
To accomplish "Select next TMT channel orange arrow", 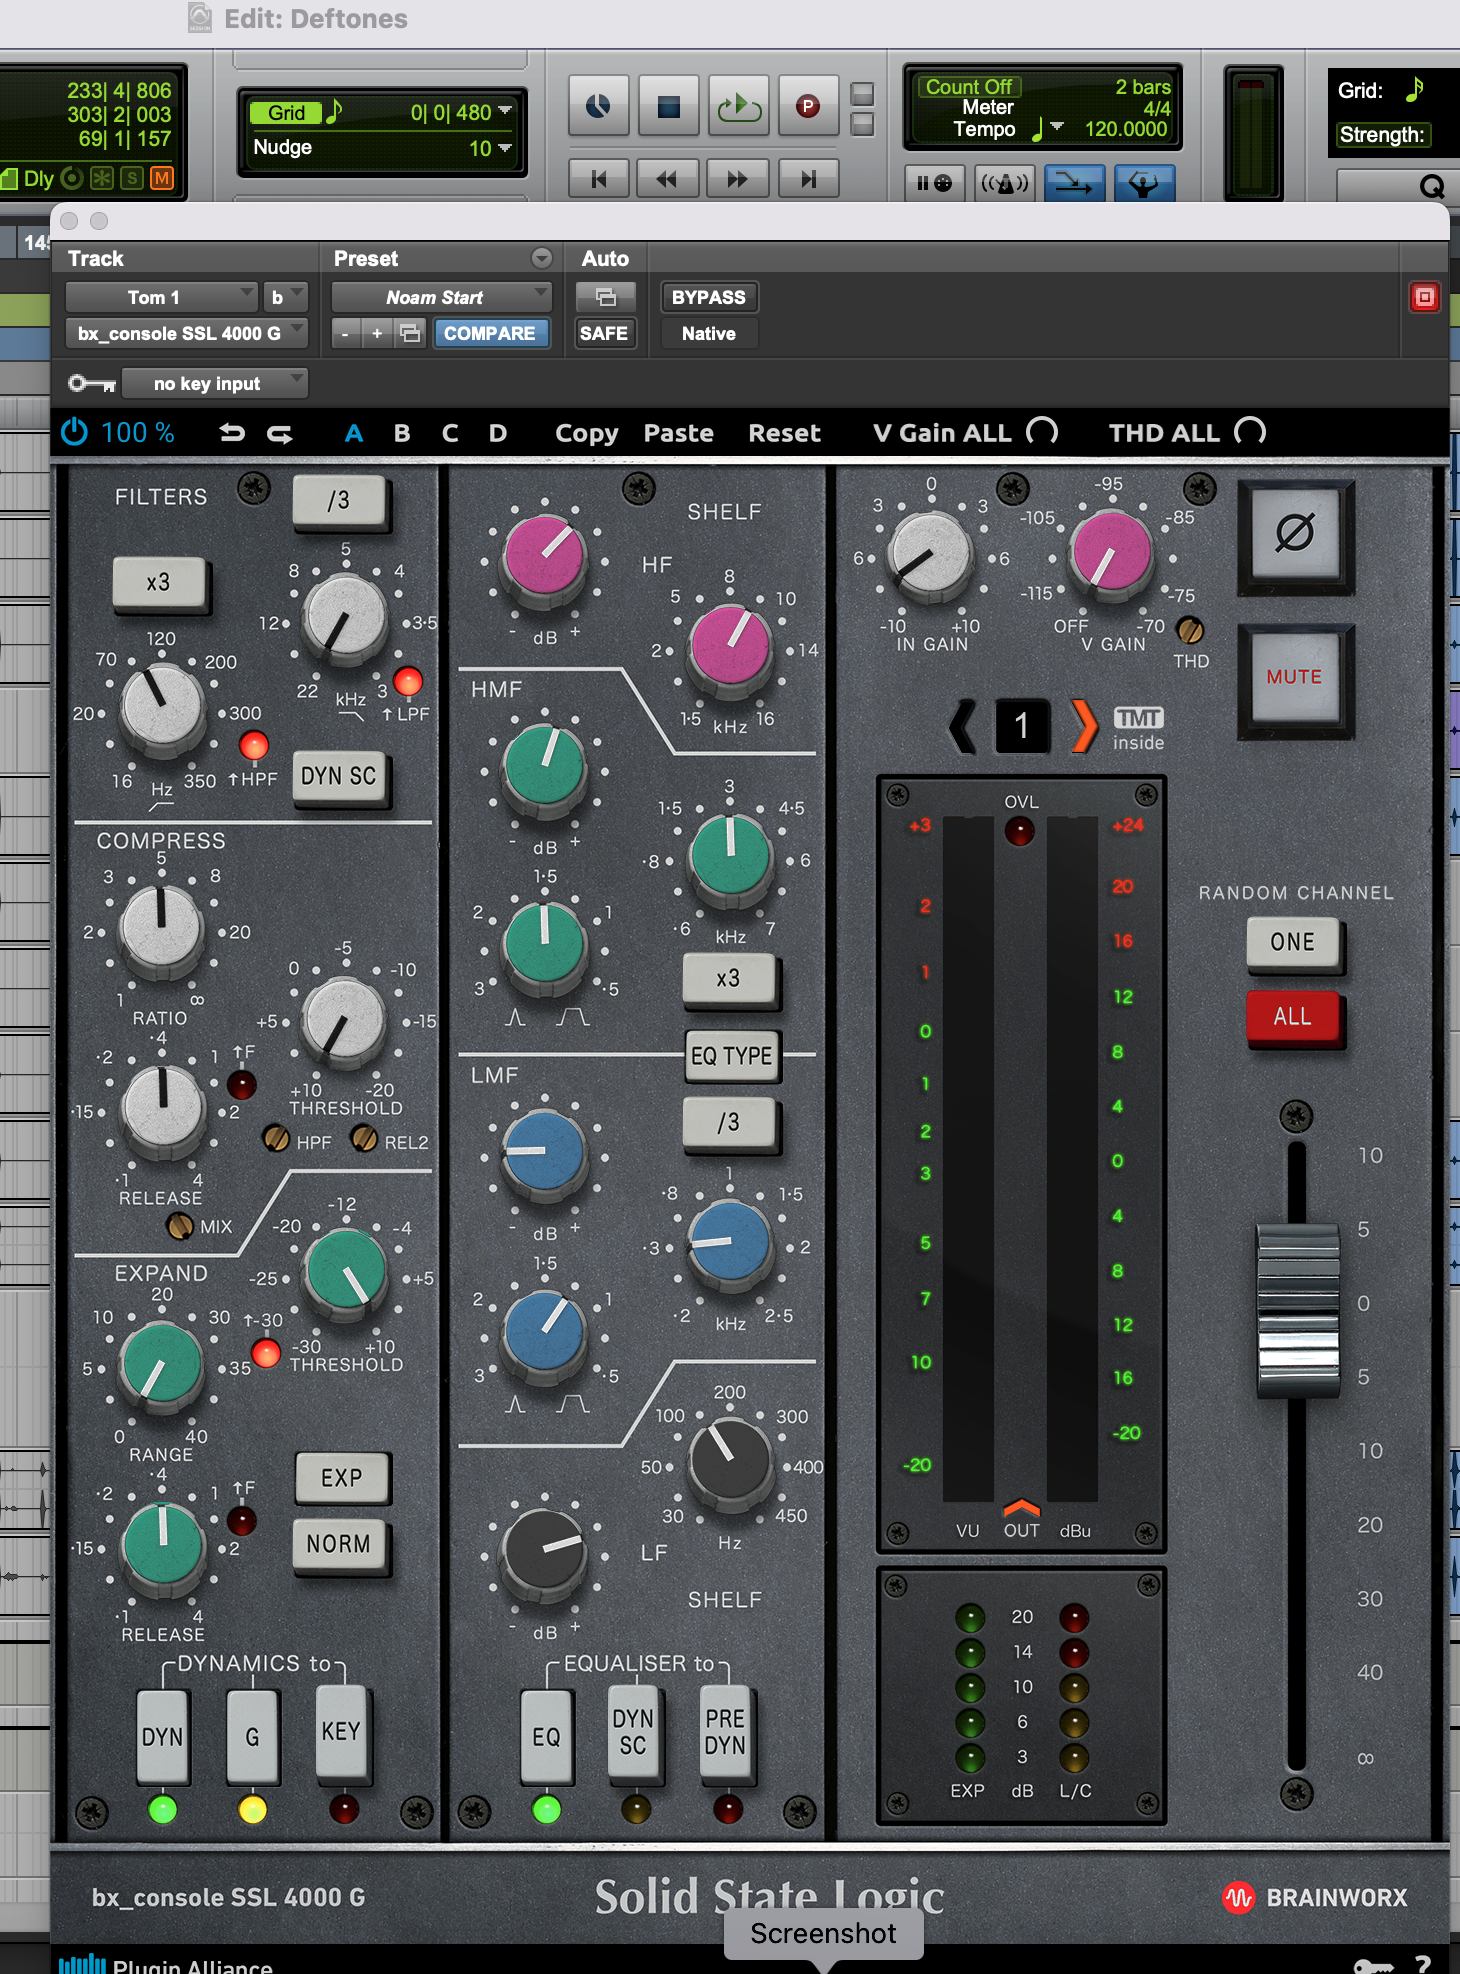I will tap(1083, 726).
